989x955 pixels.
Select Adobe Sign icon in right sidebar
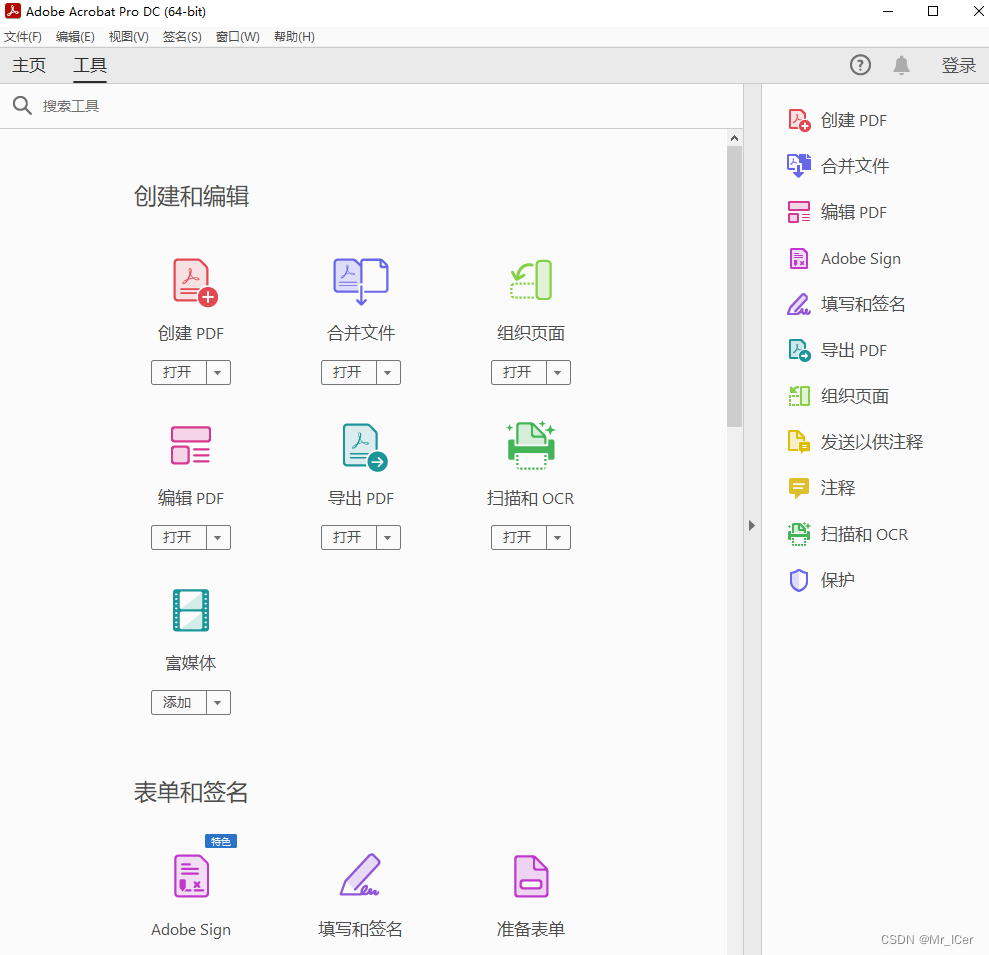click(799, 258)
